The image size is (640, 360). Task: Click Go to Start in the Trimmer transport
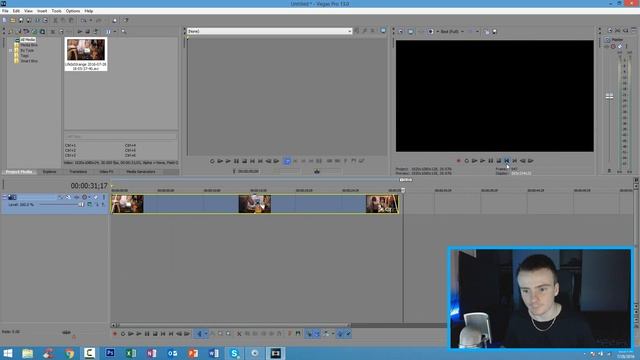(252, 161)
